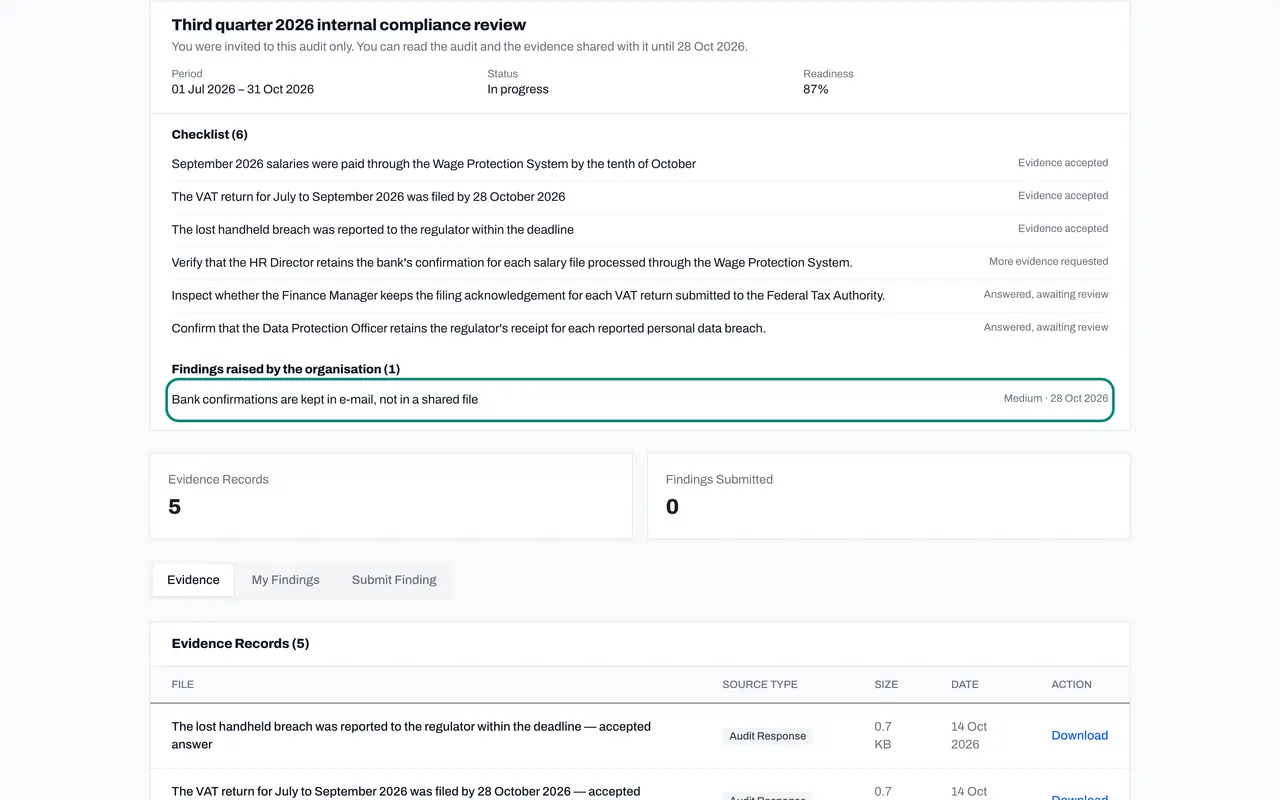The image size is (1280, 800).
Task: Click the ACTION column header
Action: 1072,685
